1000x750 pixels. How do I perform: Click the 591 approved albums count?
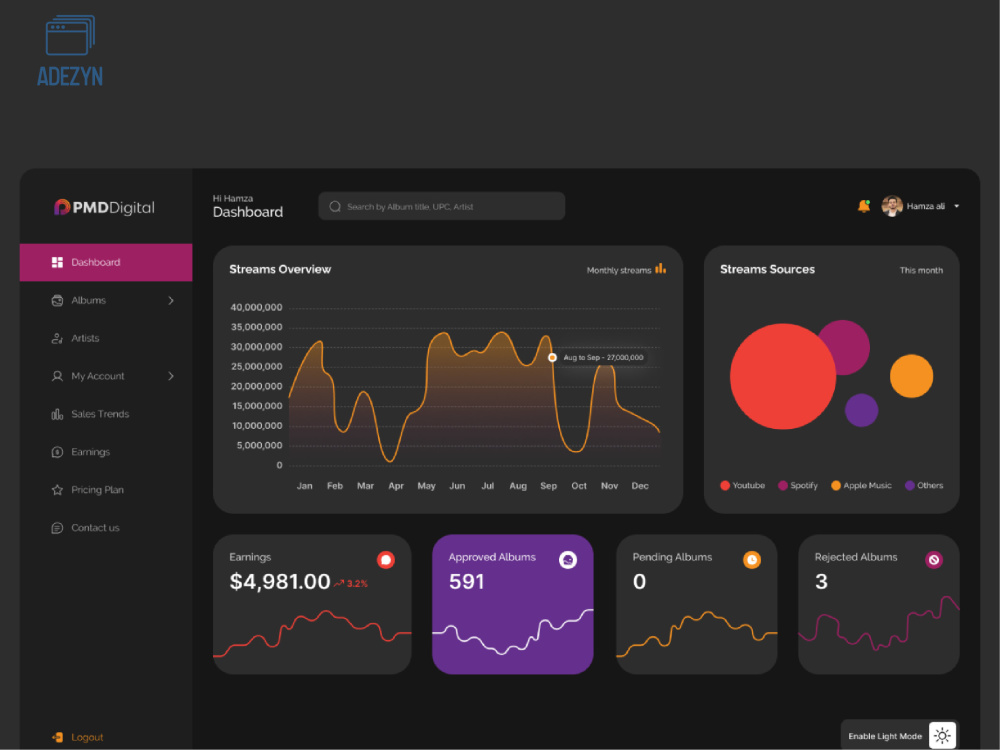pyautogui.click(x=466, y=582)
